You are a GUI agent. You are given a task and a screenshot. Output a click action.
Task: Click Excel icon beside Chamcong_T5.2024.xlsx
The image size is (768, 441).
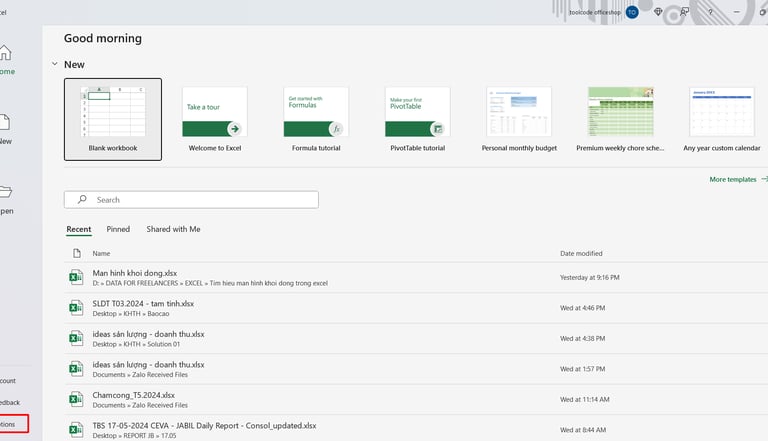click(x=76, y=399)
